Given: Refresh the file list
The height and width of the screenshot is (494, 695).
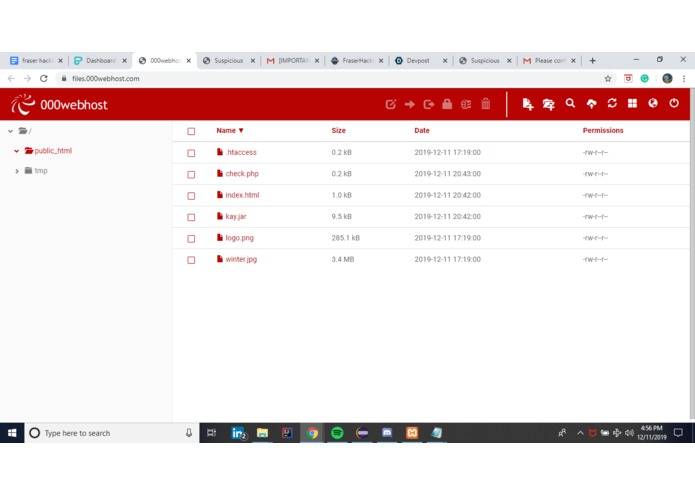Looking at the screenshot, I should pos(612,103).
